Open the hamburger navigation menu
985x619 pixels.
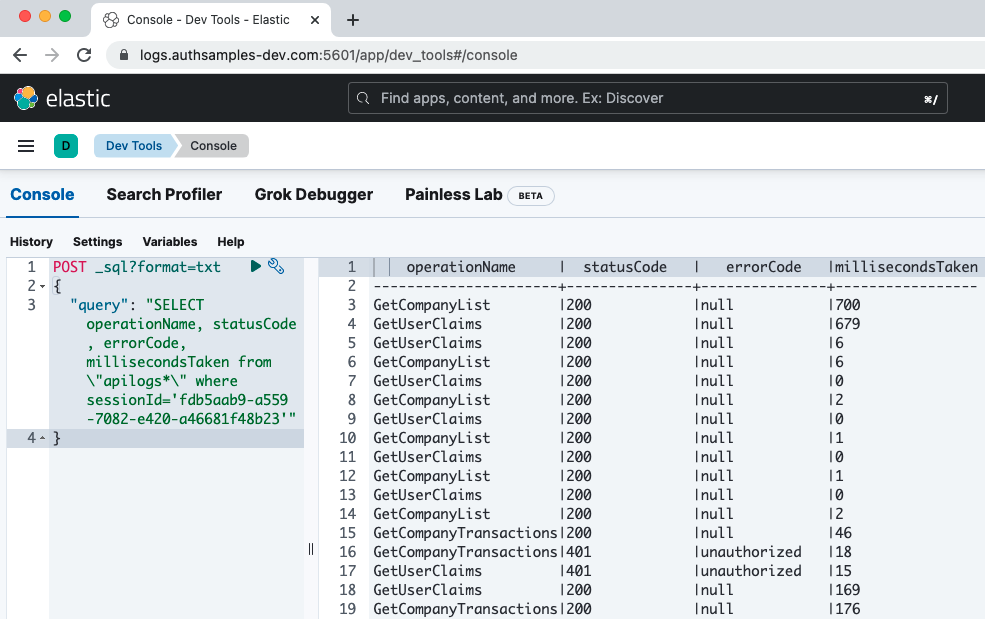tap(26, 146)
